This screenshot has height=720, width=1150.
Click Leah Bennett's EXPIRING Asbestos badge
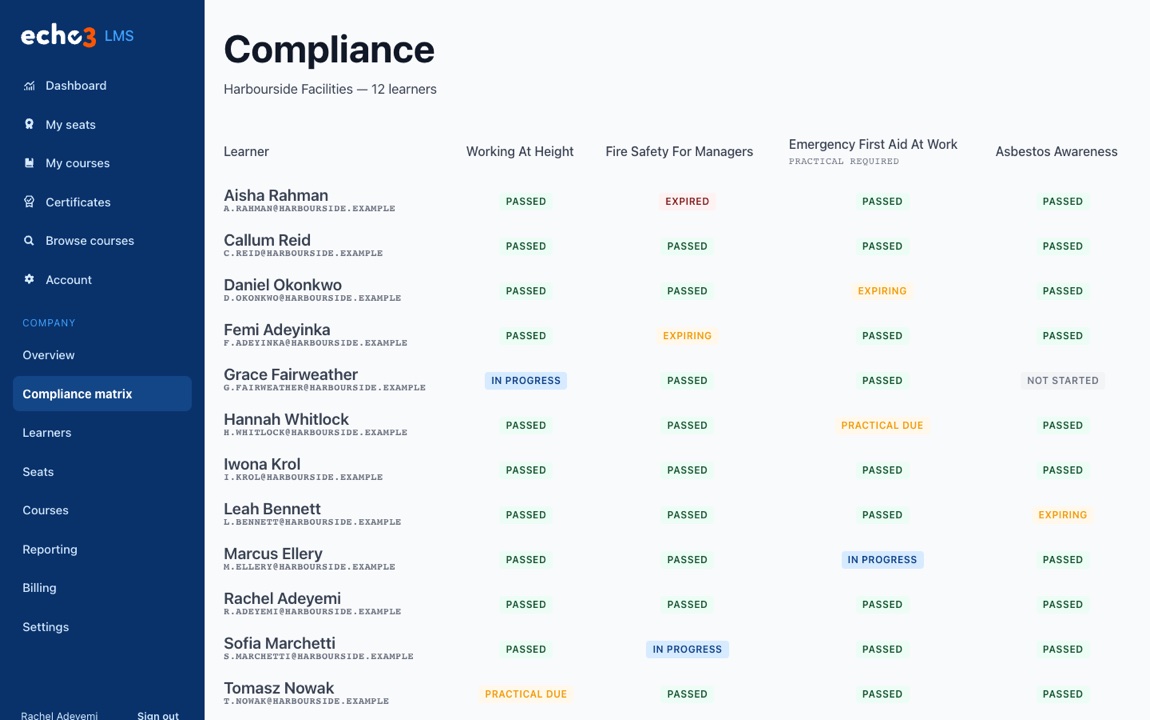[1063, 515]
